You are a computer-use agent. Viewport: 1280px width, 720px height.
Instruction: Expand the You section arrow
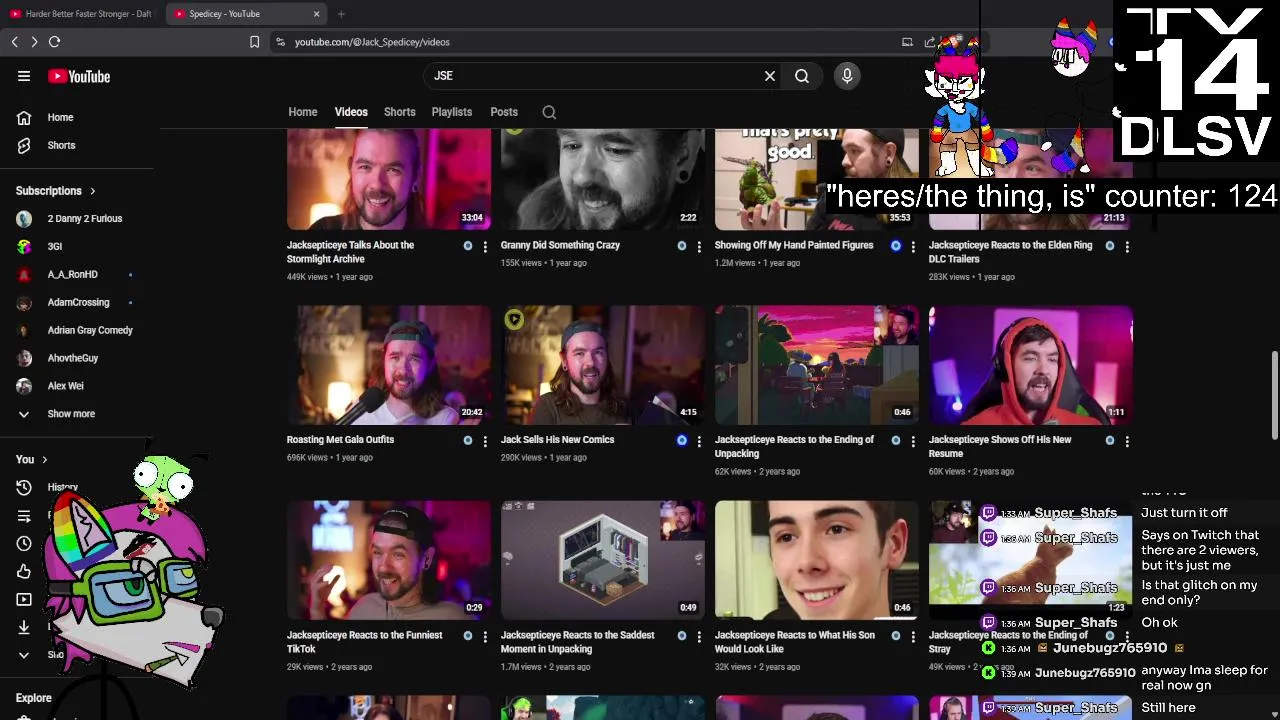tap(44, 460)
